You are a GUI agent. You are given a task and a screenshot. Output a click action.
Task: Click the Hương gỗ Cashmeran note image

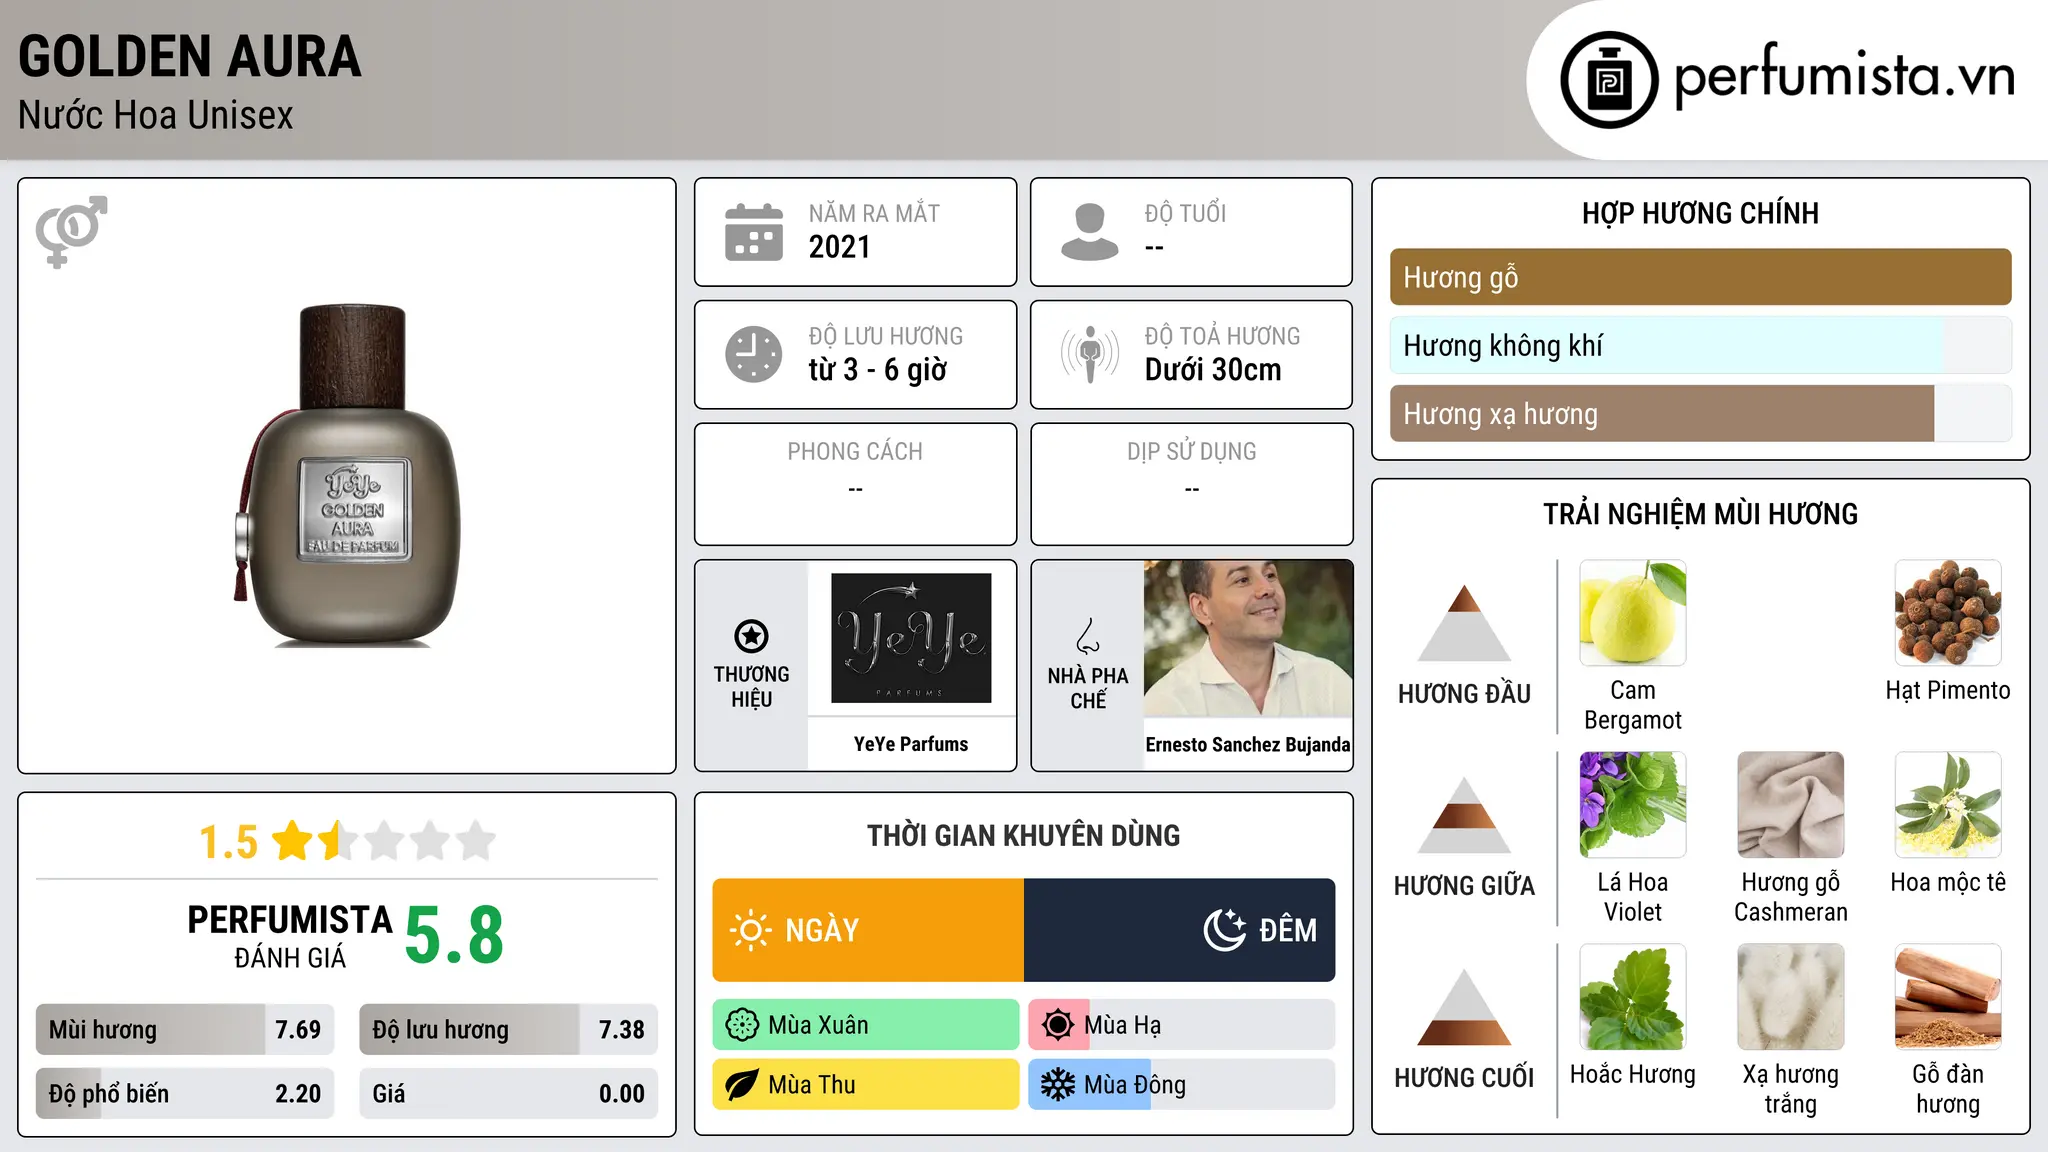pyautogui.click(x=1791, y=805)
